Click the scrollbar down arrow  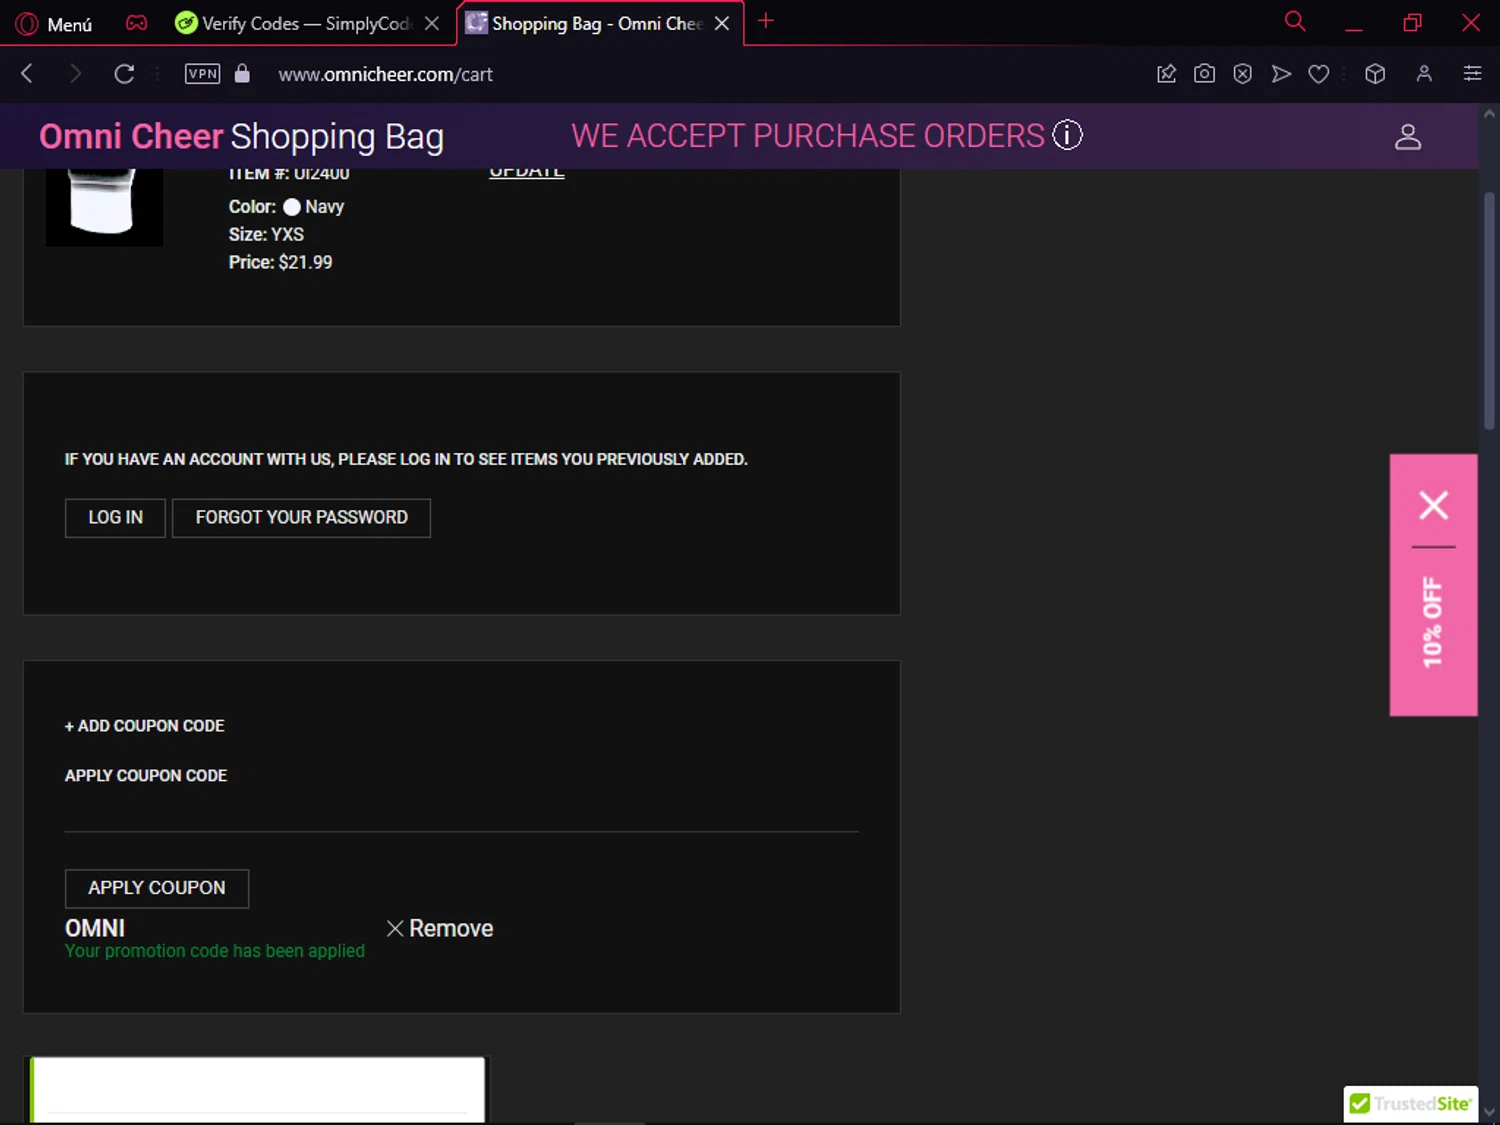(x=1489, y=1112)
